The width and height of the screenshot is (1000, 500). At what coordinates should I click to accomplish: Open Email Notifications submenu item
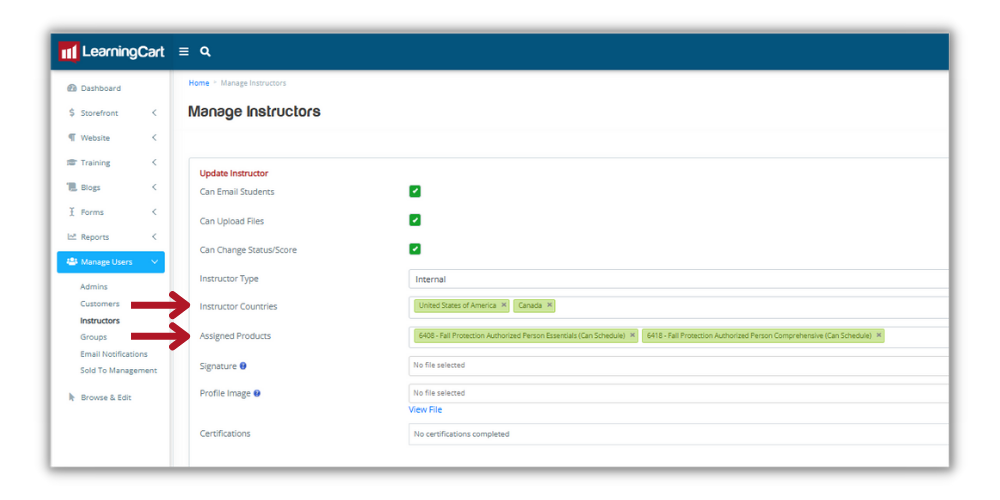[x=114, y=354]
